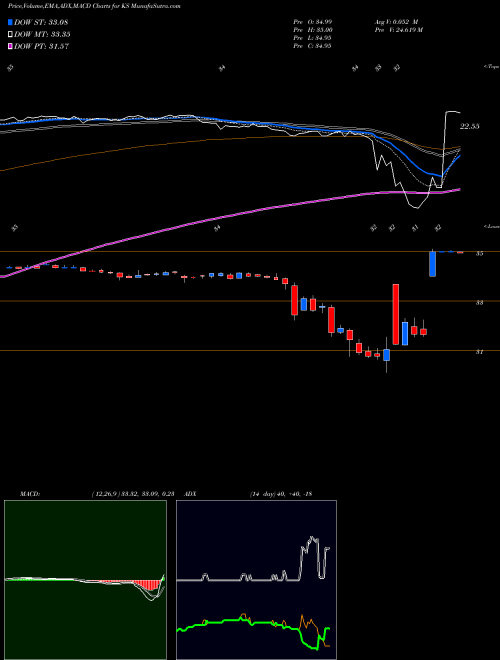Click the 33 price axis label

coord(479,303)
